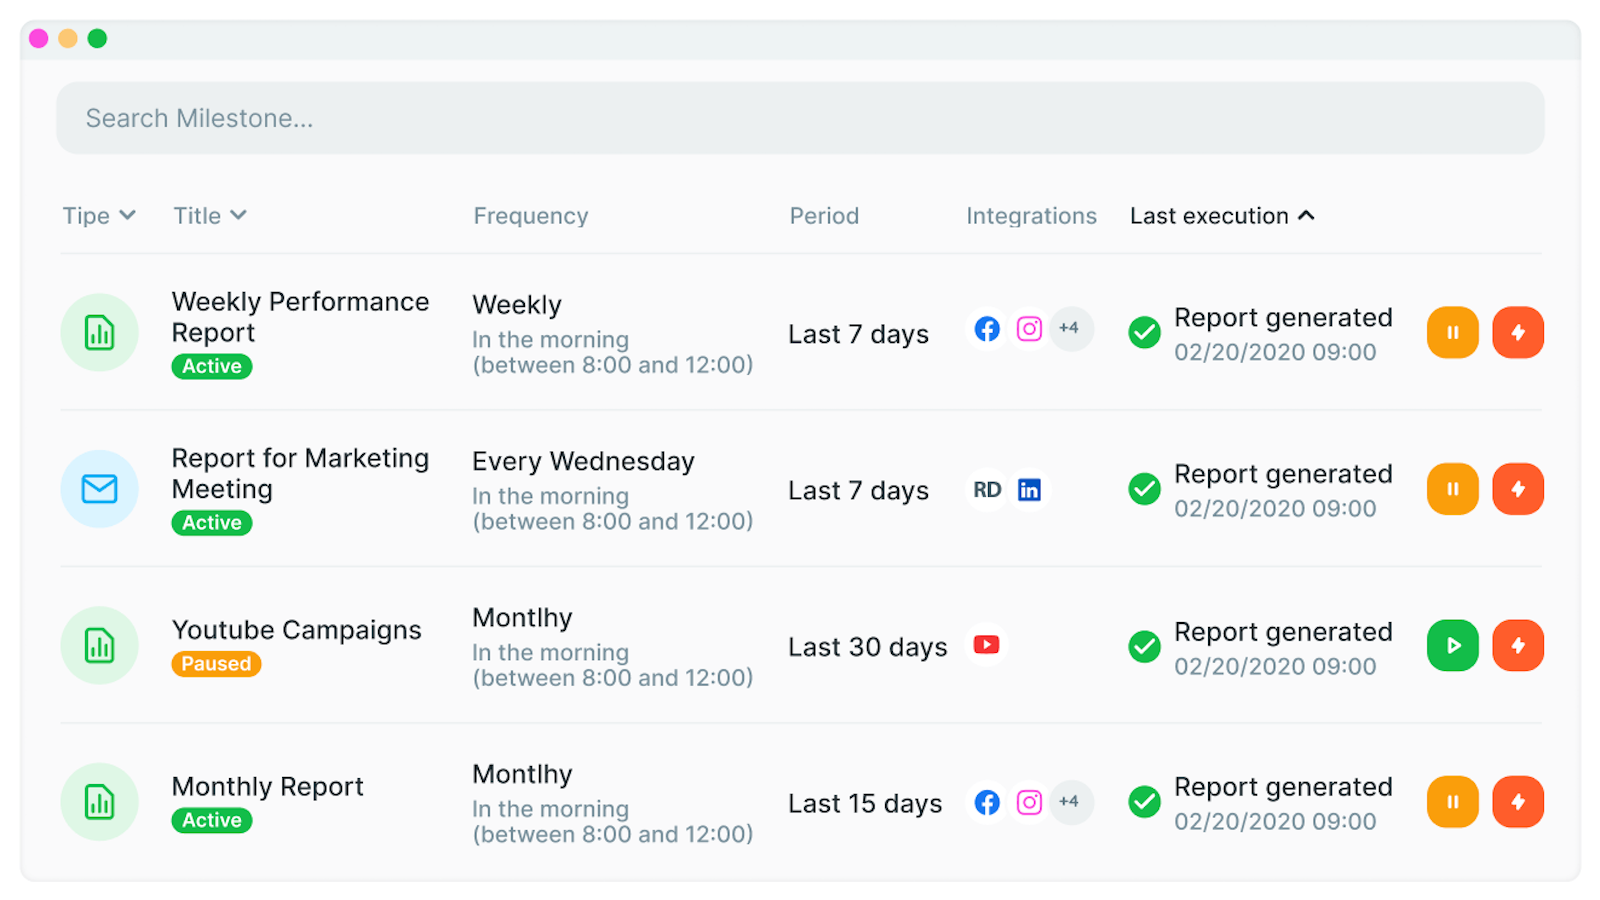Image resolution: width=1600 pixels, height=900 pixels.
Task: Run Weekly Performance Report now via lightning icon
Action: pyautogui.click(x=1518, y=332)
